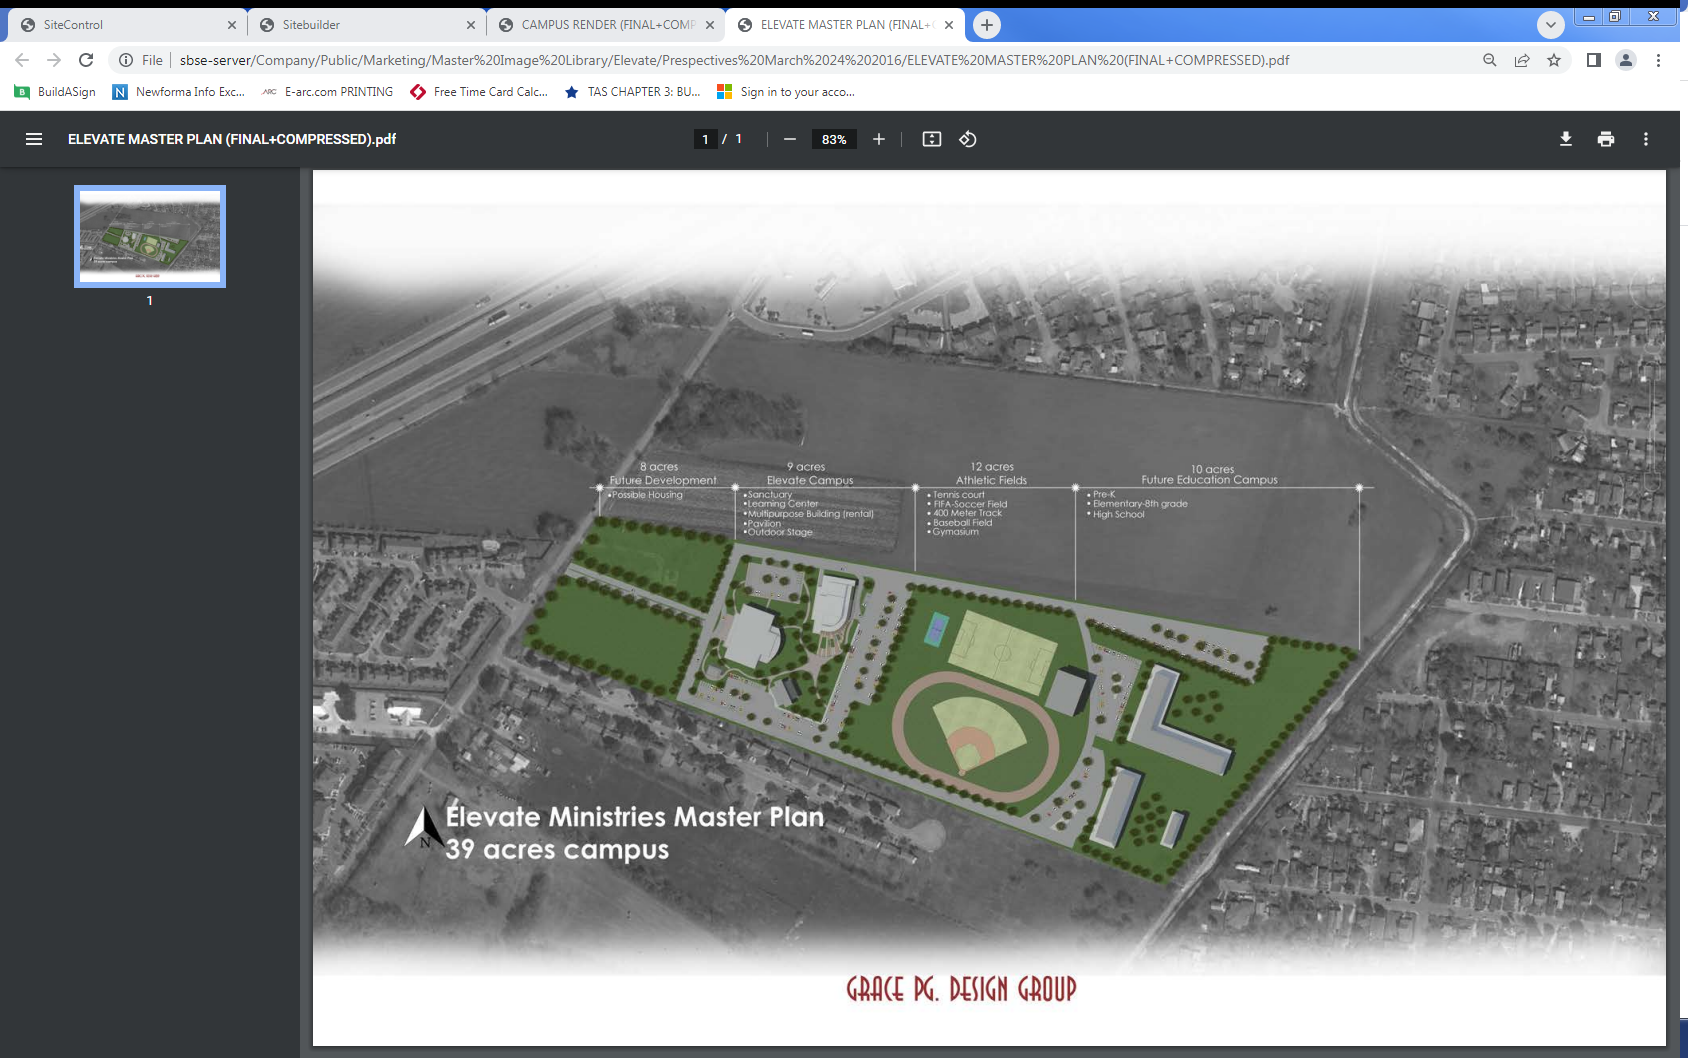The width and height of the screenshot is (1688, 1058).
Task: Click the 'Outdoor Stage' bullet text
Action: click(778, 532)
